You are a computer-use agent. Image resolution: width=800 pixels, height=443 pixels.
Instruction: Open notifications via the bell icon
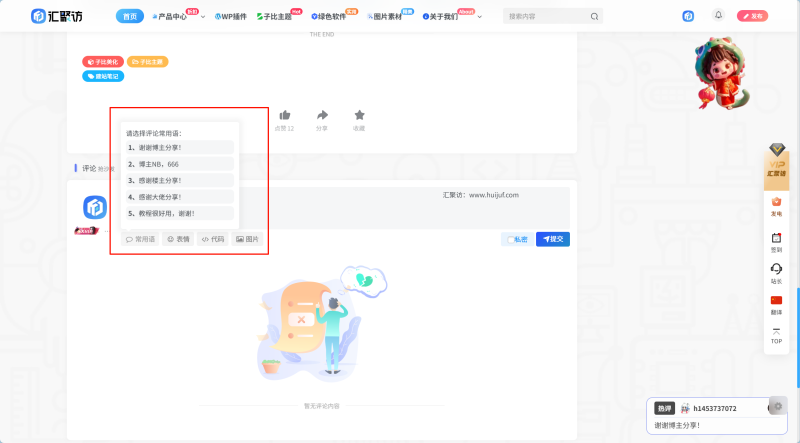[x=718, y=16]
